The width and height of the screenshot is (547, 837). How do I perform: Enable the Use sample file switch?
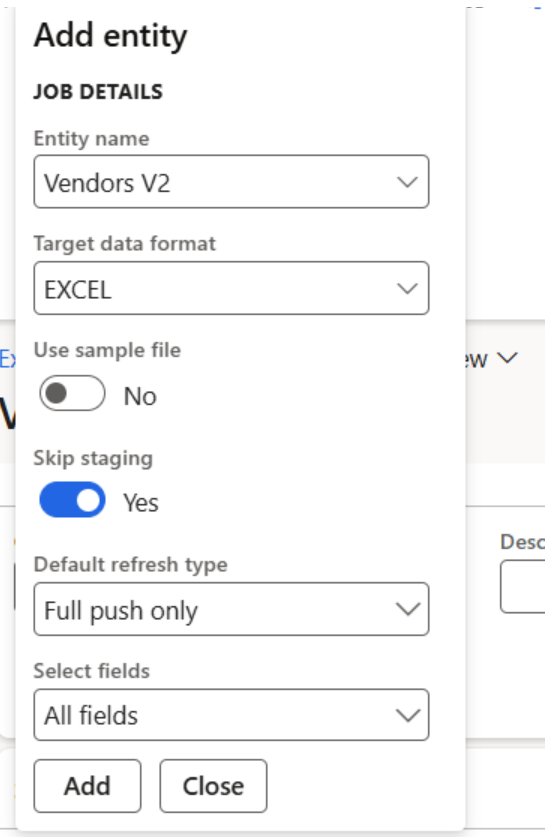click(72, 393)
